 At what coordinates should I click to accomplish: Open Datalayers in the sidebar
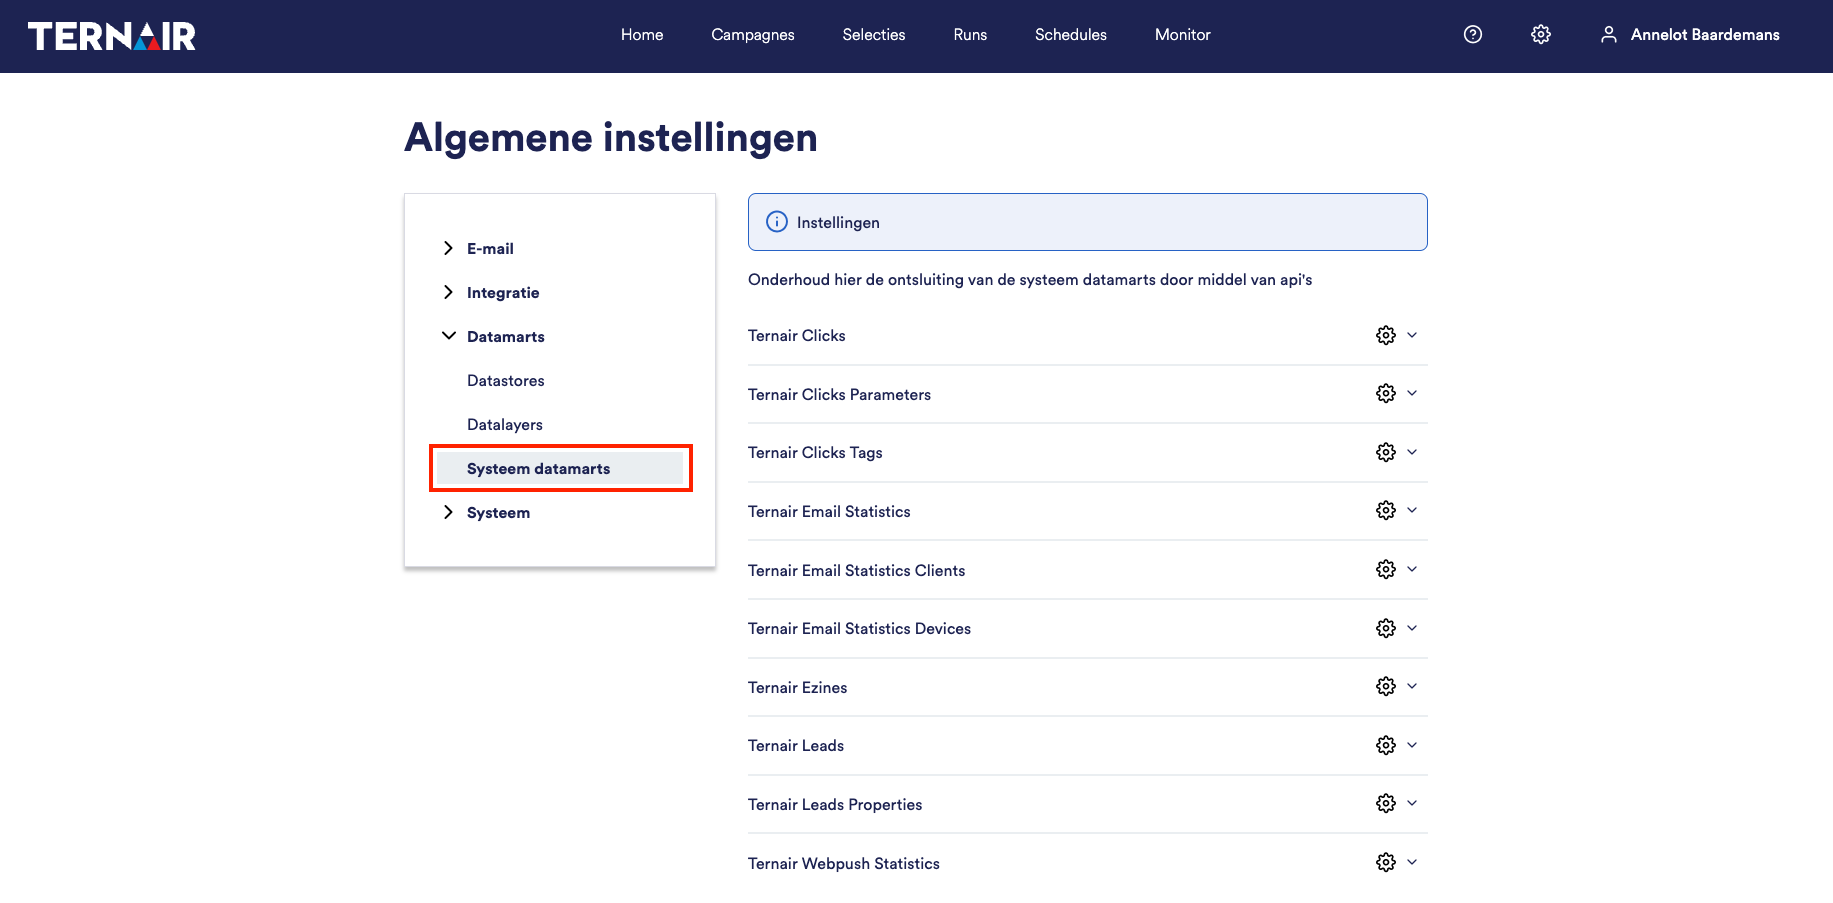[504, 425]
